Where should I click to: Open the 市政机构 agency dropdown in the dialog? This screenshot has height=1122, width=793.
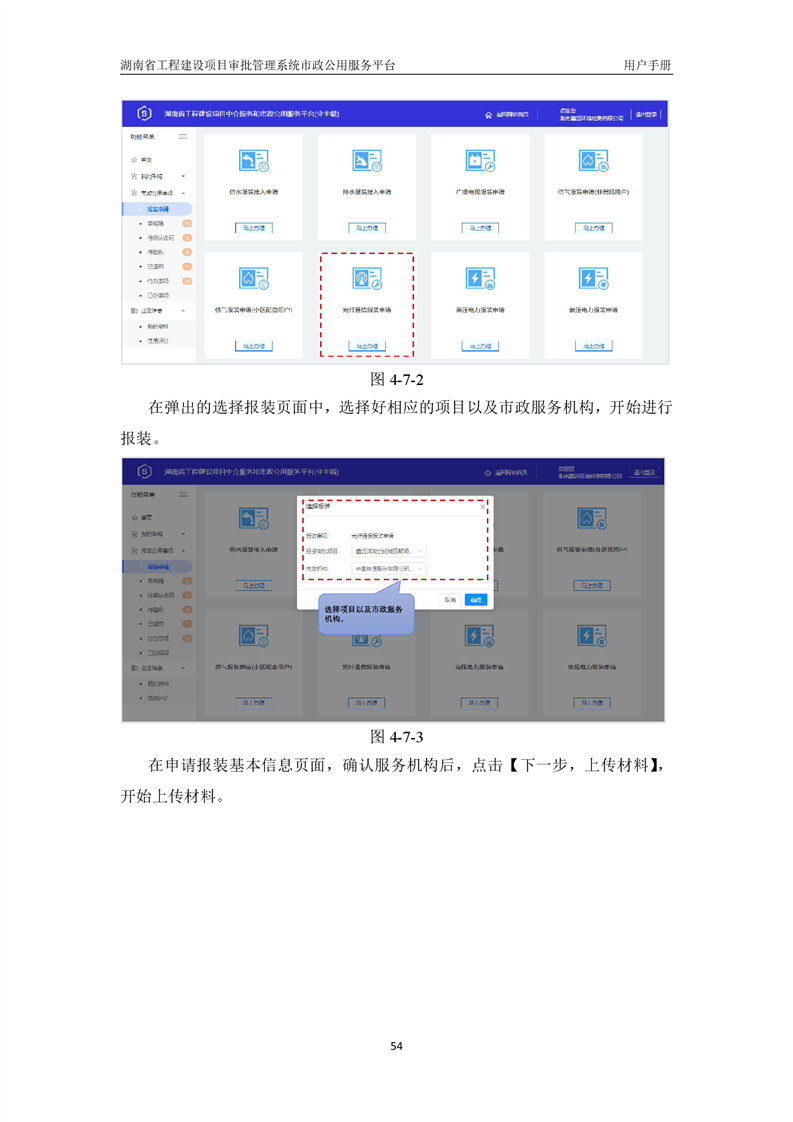click(x=389, y=568)
